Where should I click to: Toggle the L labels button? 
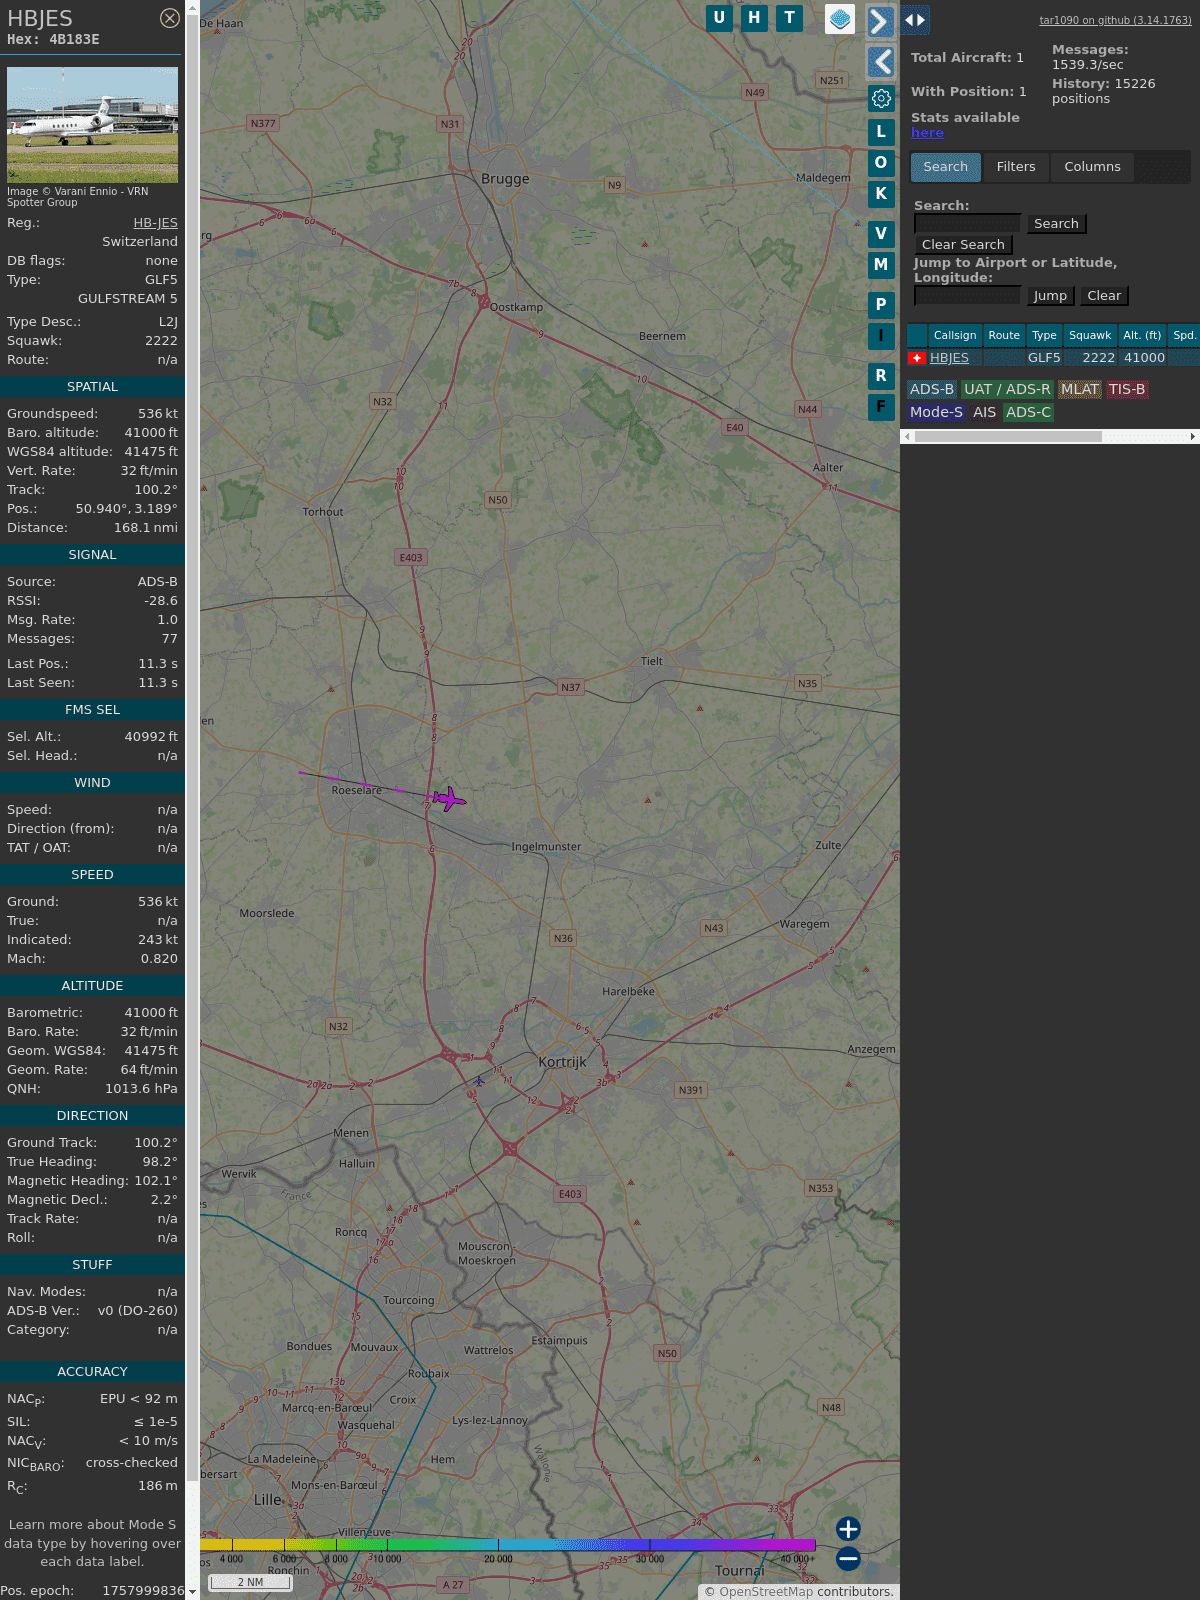(x=881, y=132)
